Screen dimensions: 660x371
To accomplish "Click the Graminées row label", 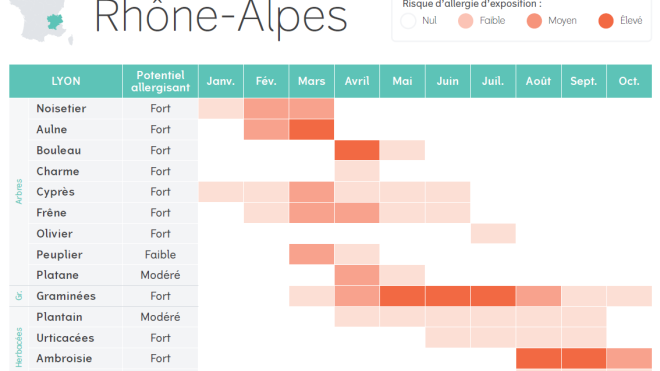I will (66, 296).
